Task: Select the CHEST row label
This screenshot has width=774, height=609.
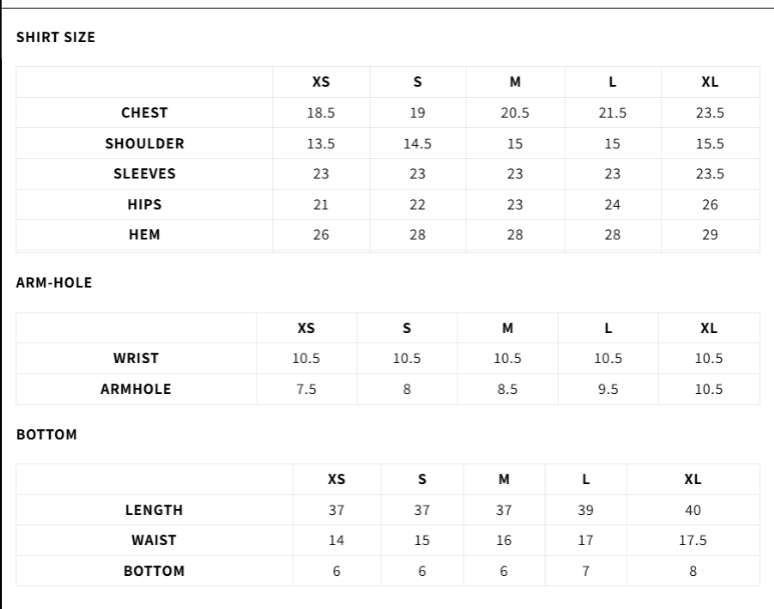Action: click(x=144, y=113)
